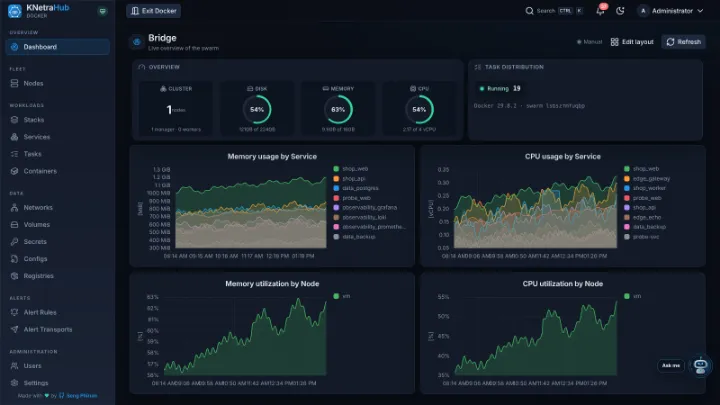Toggle dark mode with the moon icon

(620, 11)
